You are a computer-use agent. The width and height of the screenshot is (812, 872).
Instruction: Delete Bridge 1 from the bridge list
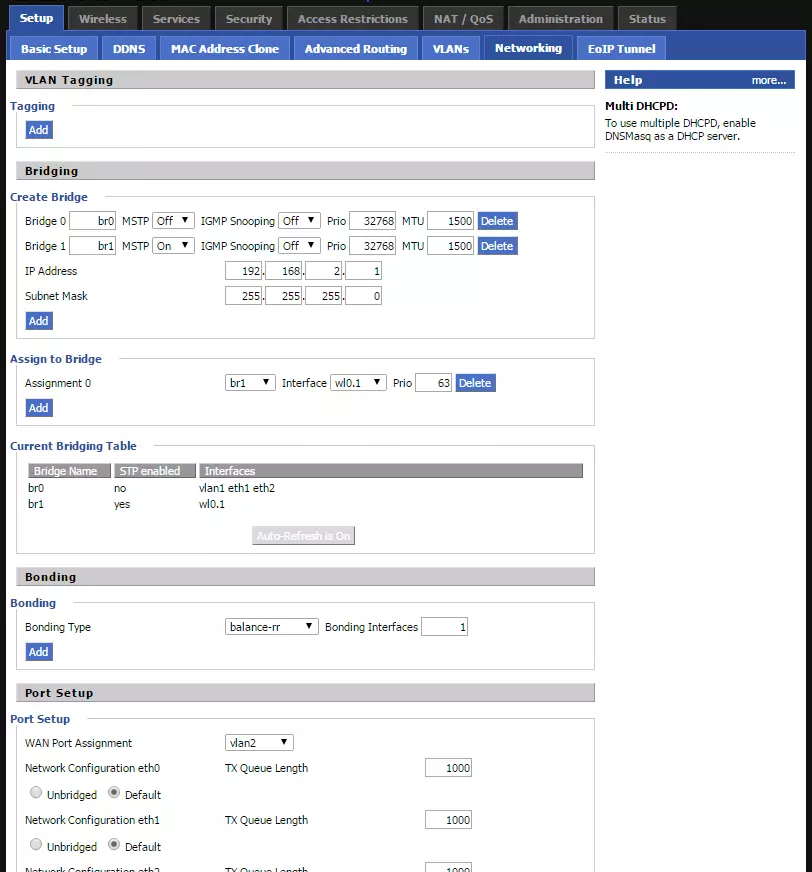tap(497, 245)
